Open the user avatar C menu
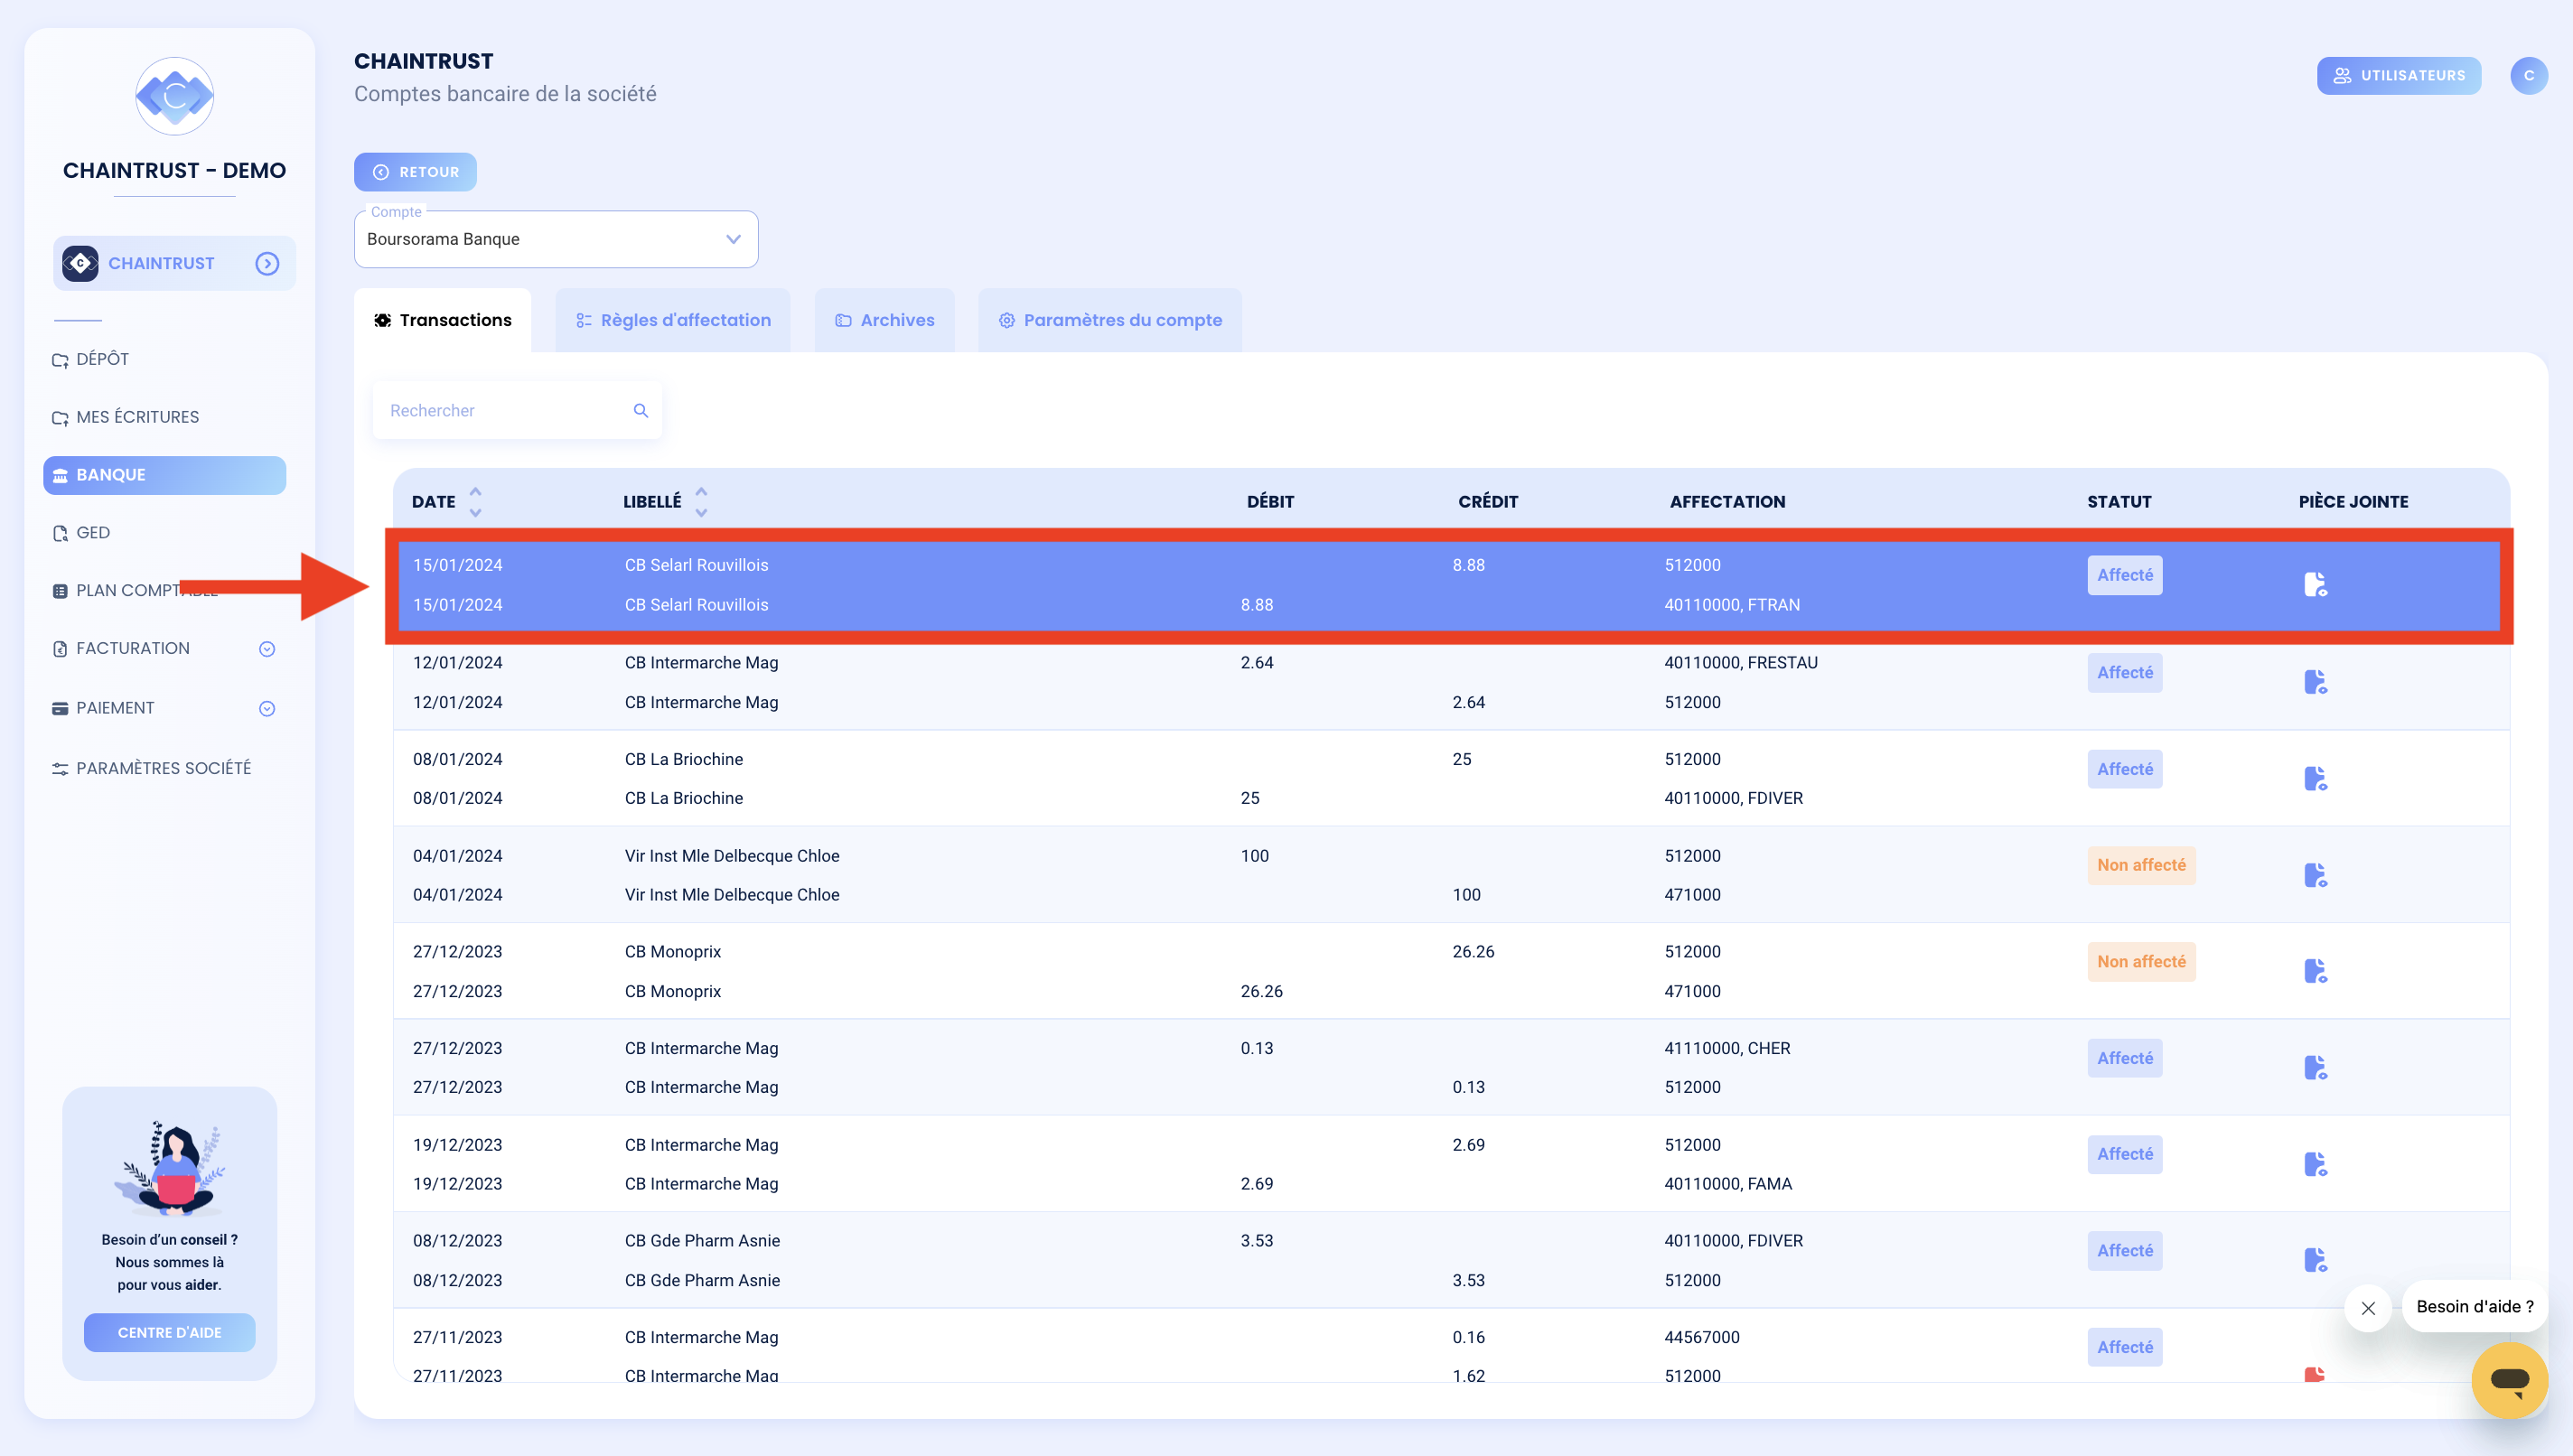 [2528, 76]
